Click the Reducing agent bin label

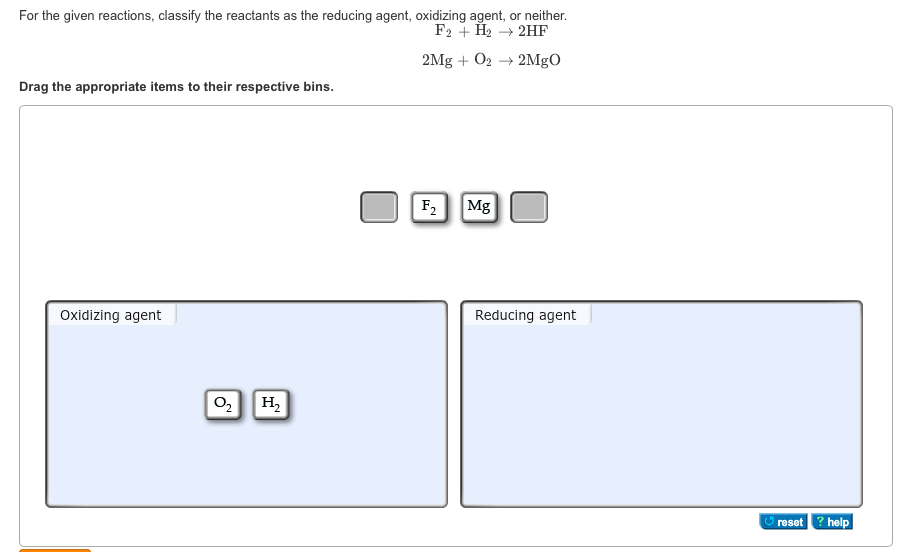click(525, 315)
